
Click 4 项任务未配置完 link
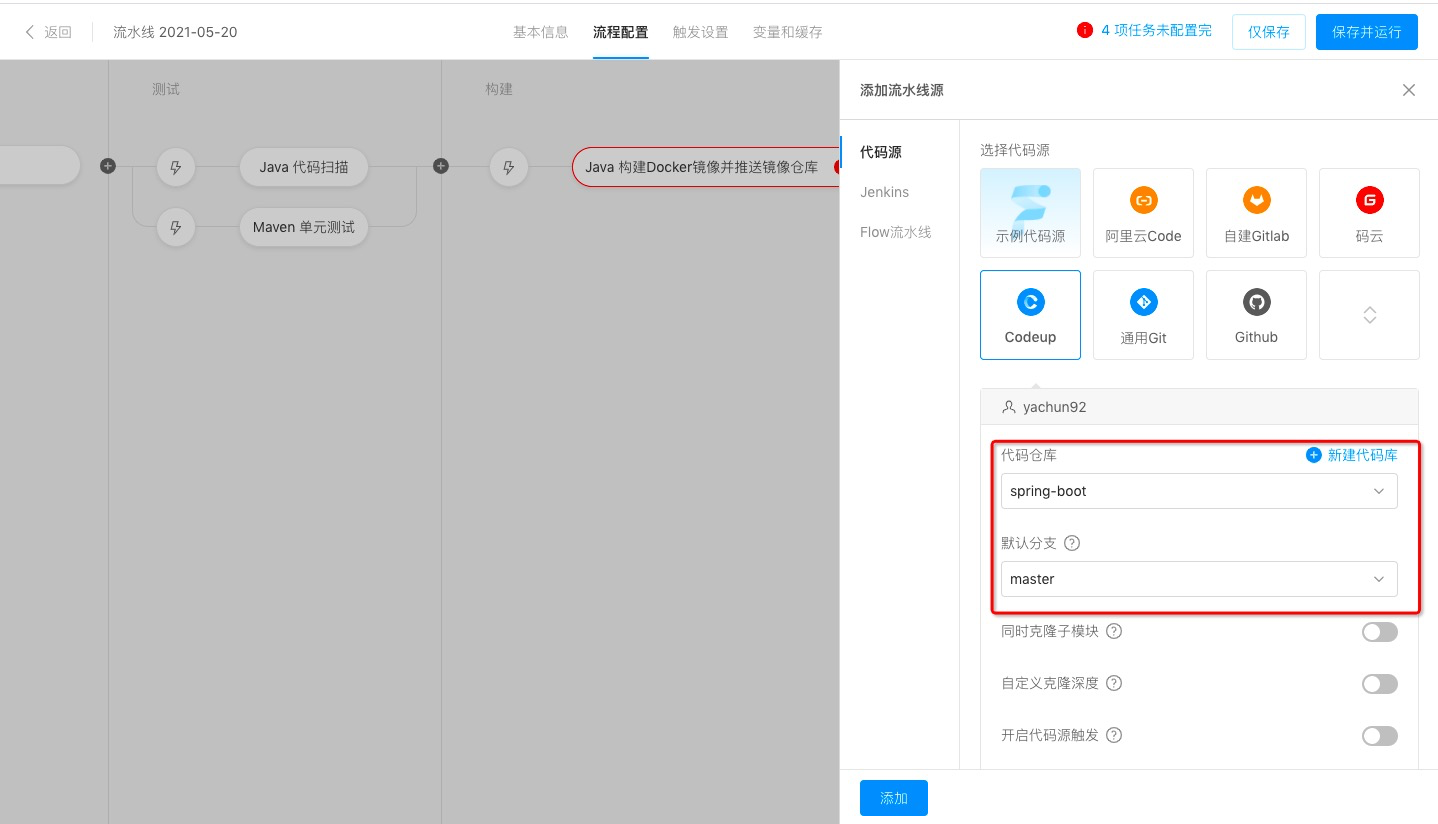pyautogui.click(x=1156, y=31)
